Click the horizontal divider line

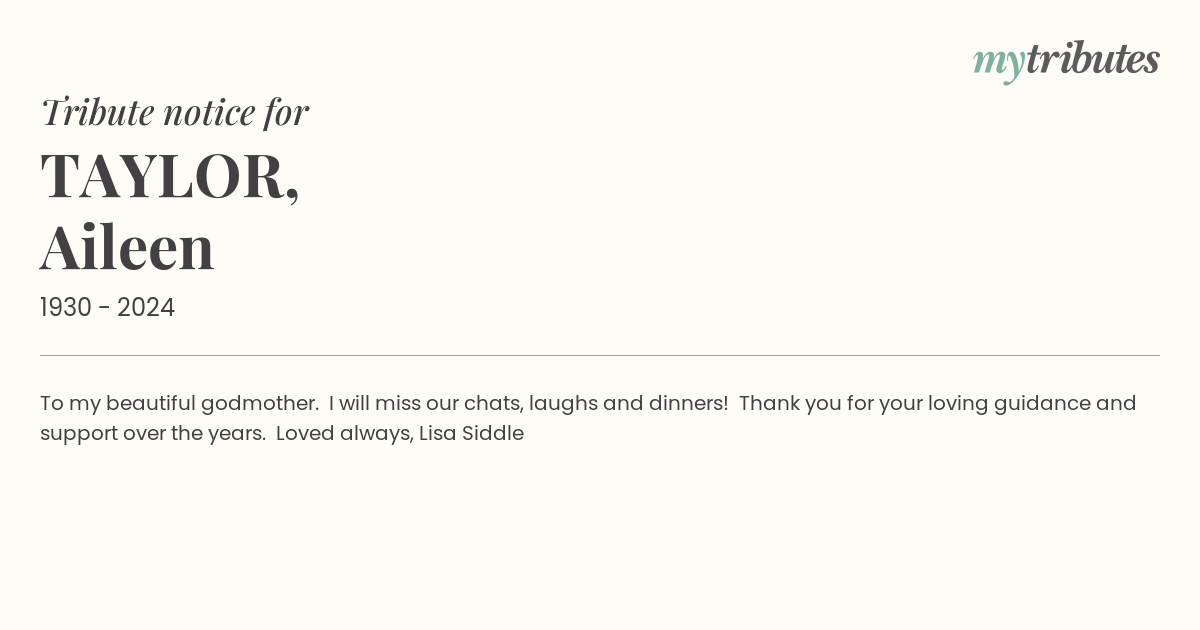coord(600,355)
